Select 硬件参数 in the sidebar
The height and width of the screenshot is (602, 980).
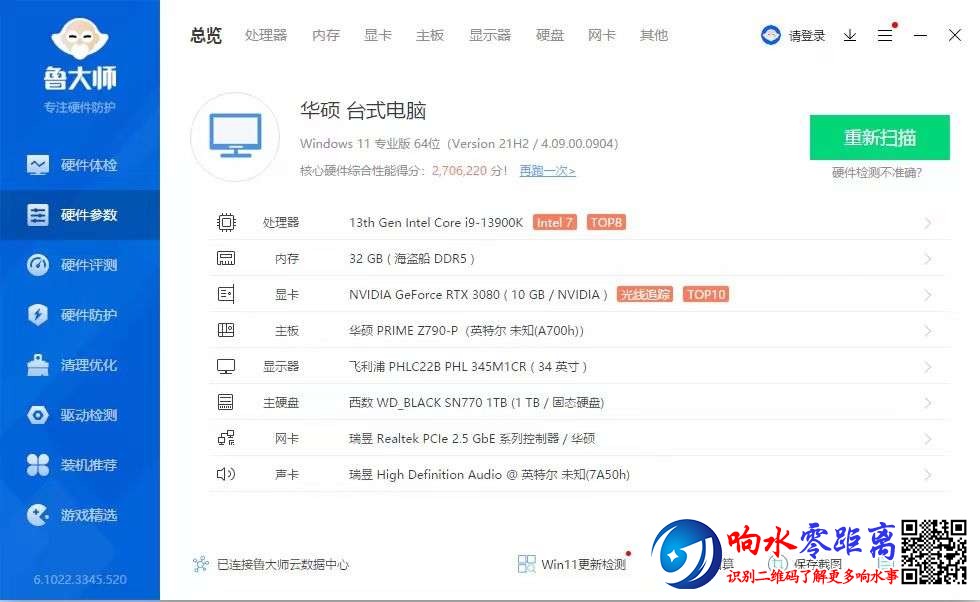[80, 215]
